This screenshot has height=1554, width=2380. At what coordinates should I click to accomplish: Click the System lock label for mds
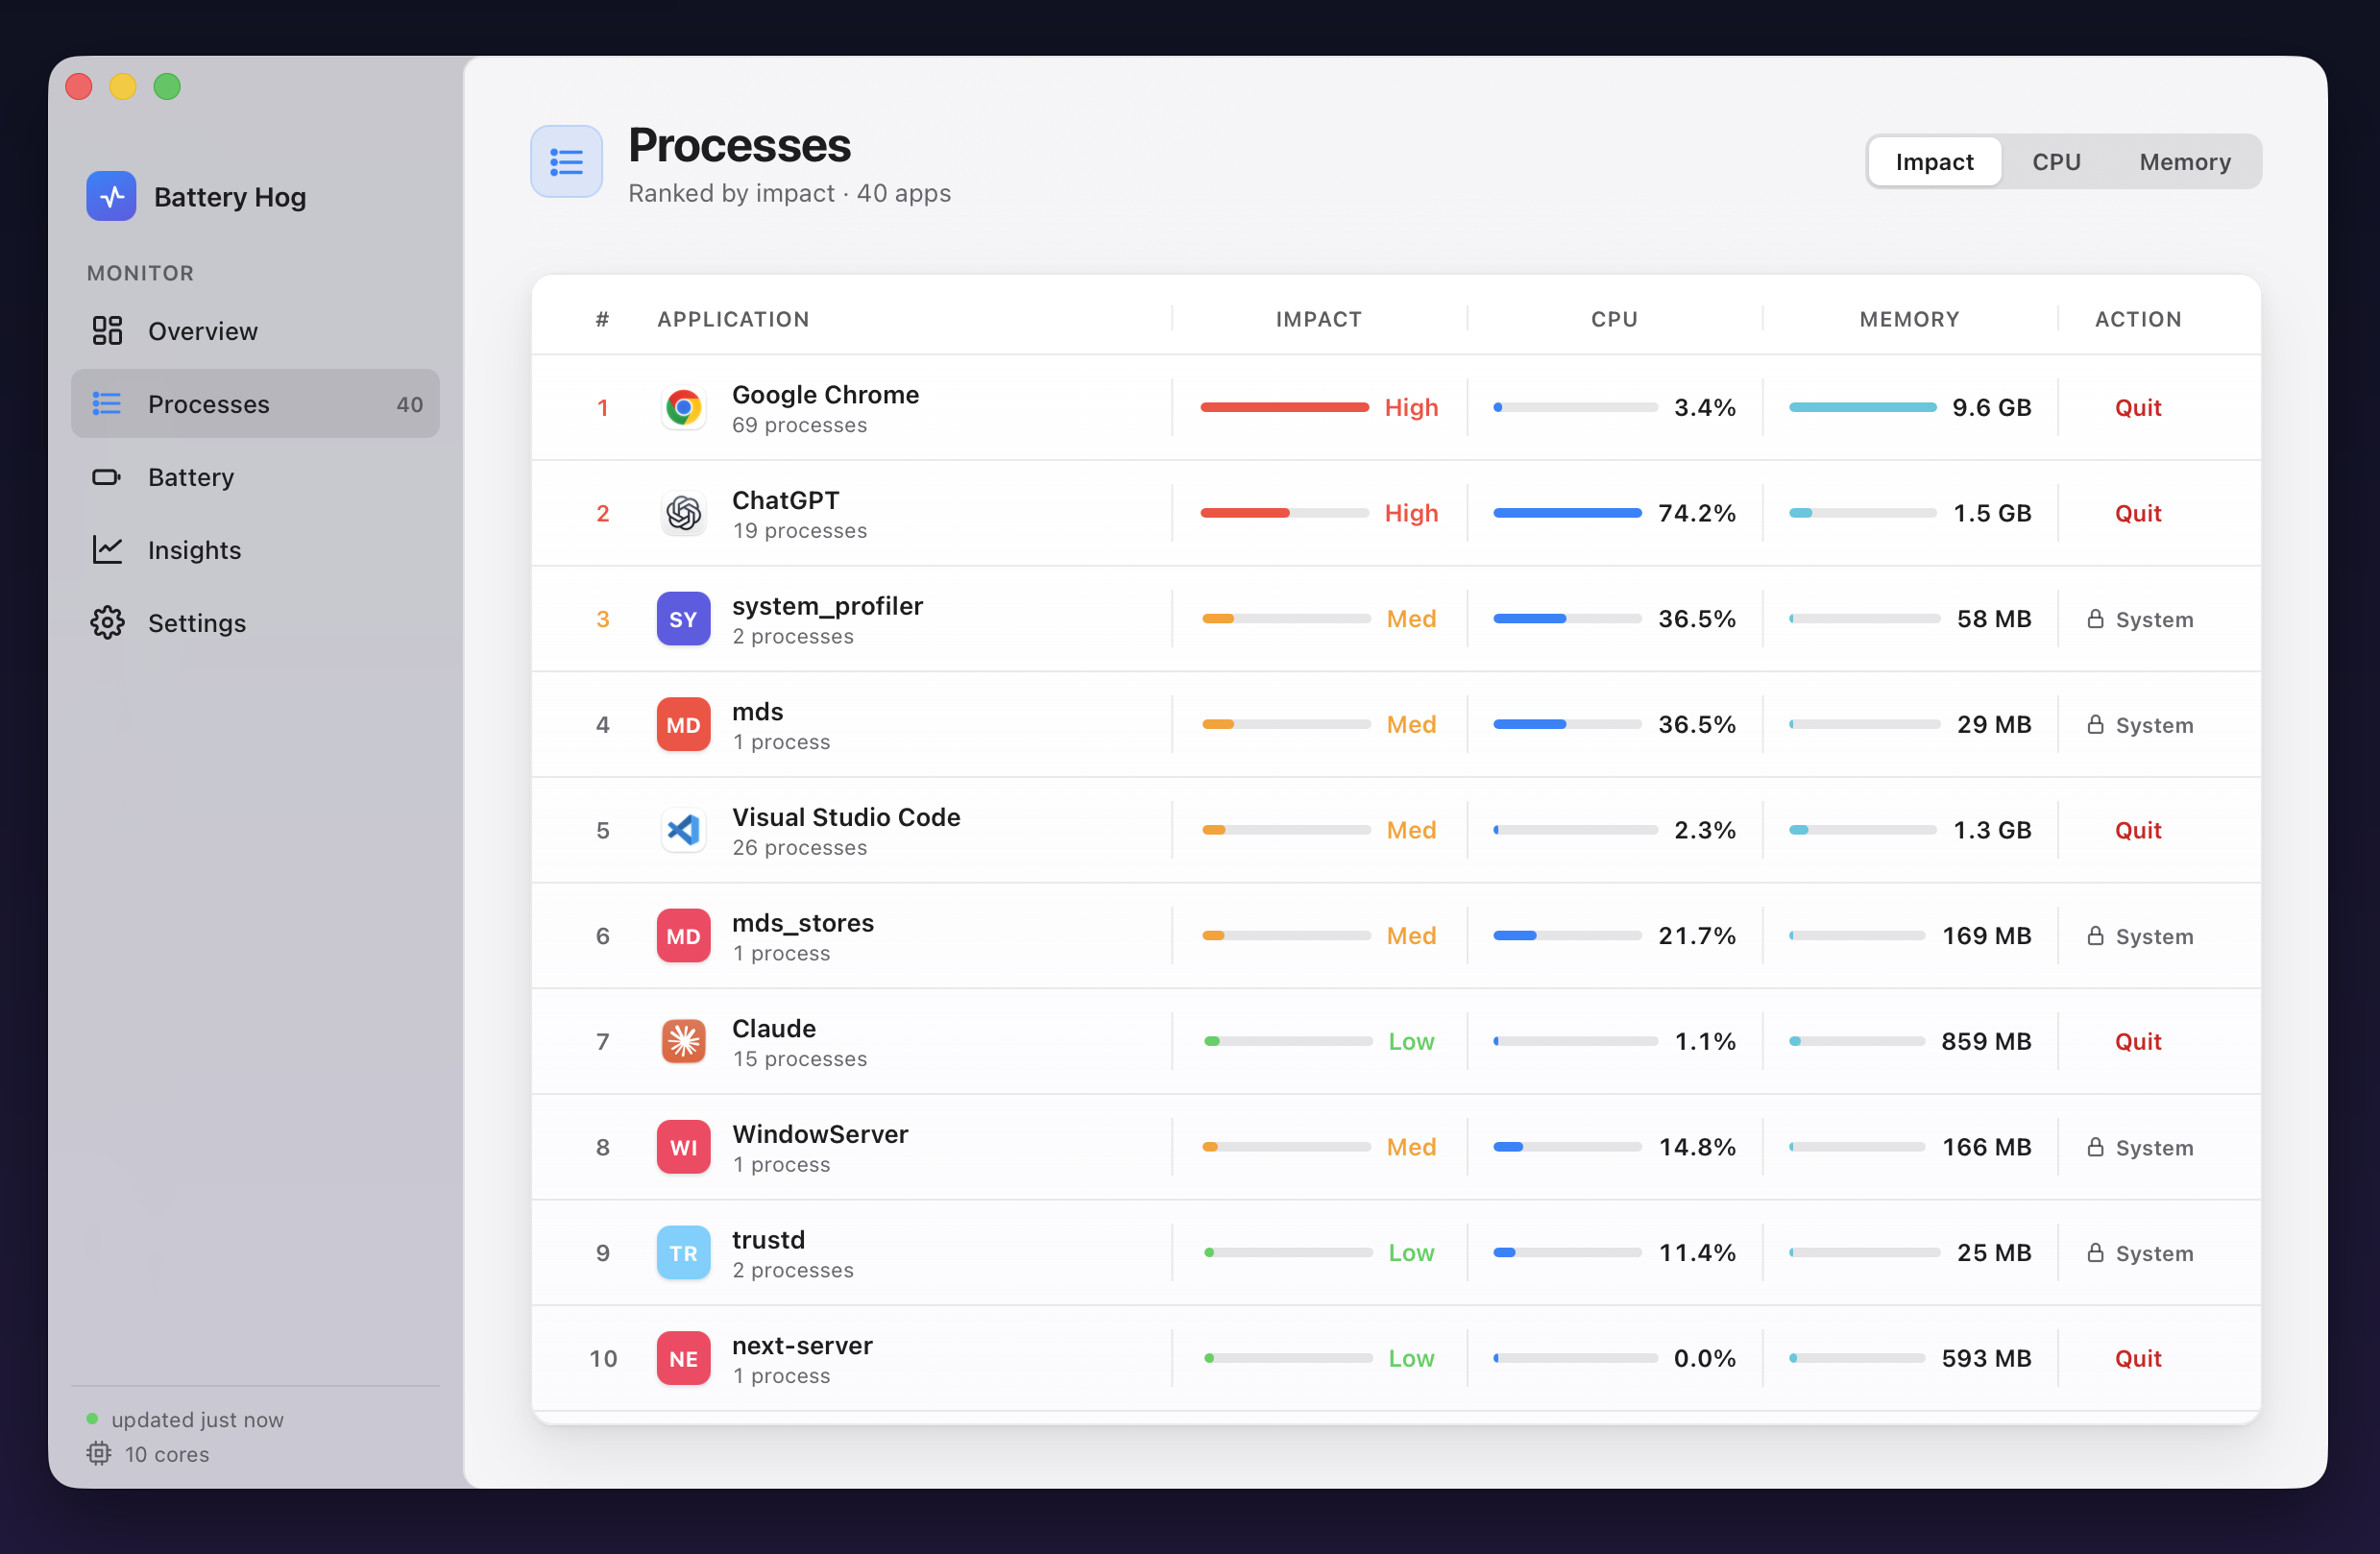(2139, 725)
